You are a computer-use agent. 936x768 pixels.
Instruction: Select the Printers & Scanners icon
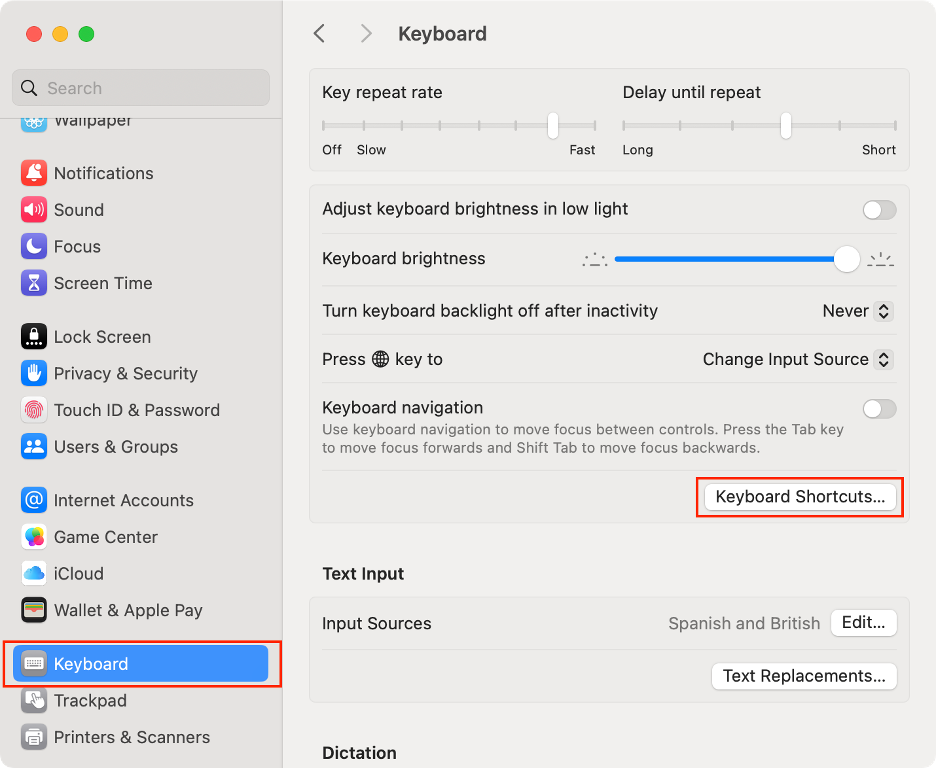tap(31, 737)
